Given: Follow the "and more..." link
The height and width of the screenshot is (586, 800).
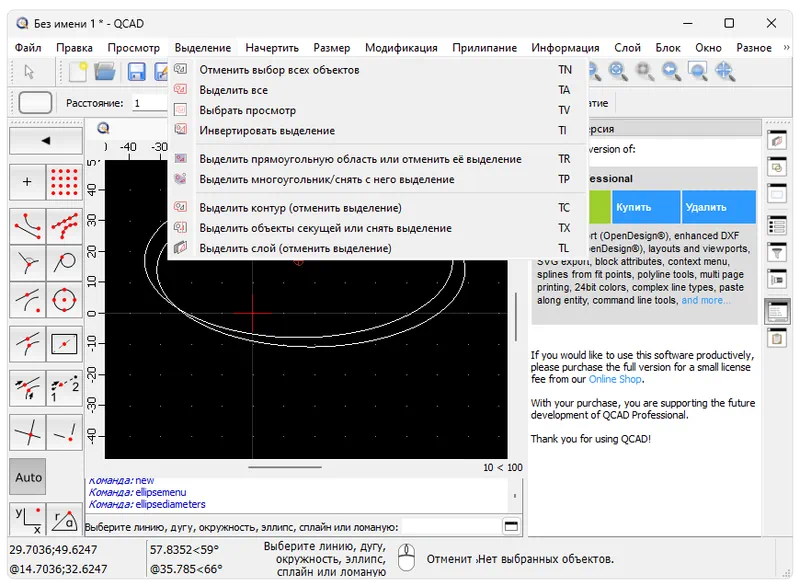Looking at the screenshot, I should click(x=706, y=300).
